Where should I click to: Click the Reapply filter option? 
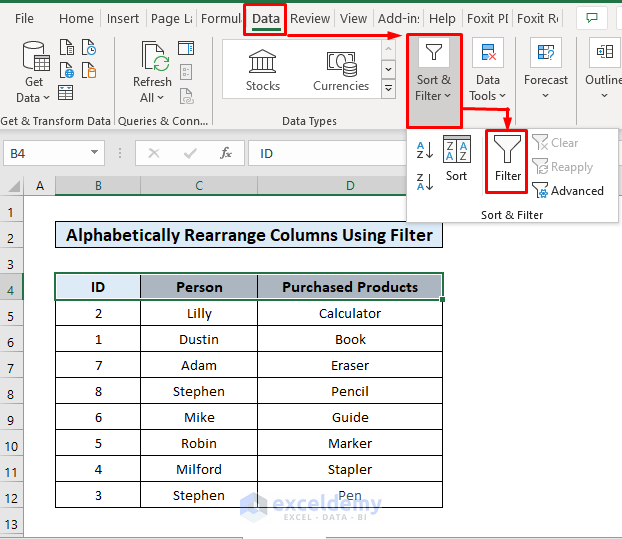pyautogui.click(x=562, y=167)
